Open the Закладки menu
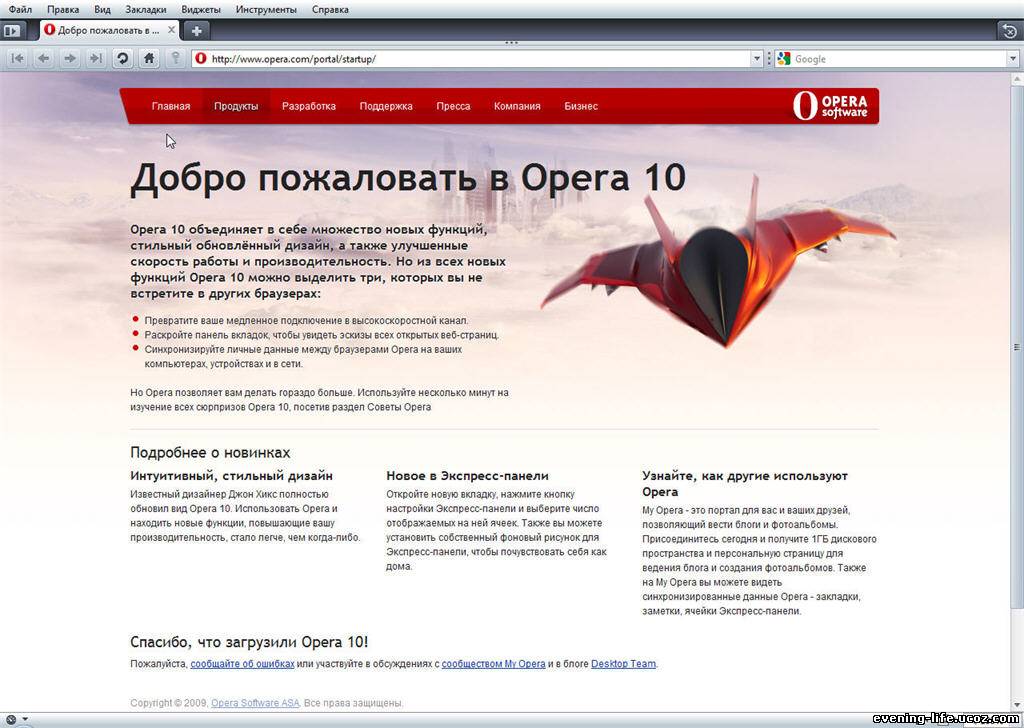The image size is (1024, 728). [x=146, y=10]
